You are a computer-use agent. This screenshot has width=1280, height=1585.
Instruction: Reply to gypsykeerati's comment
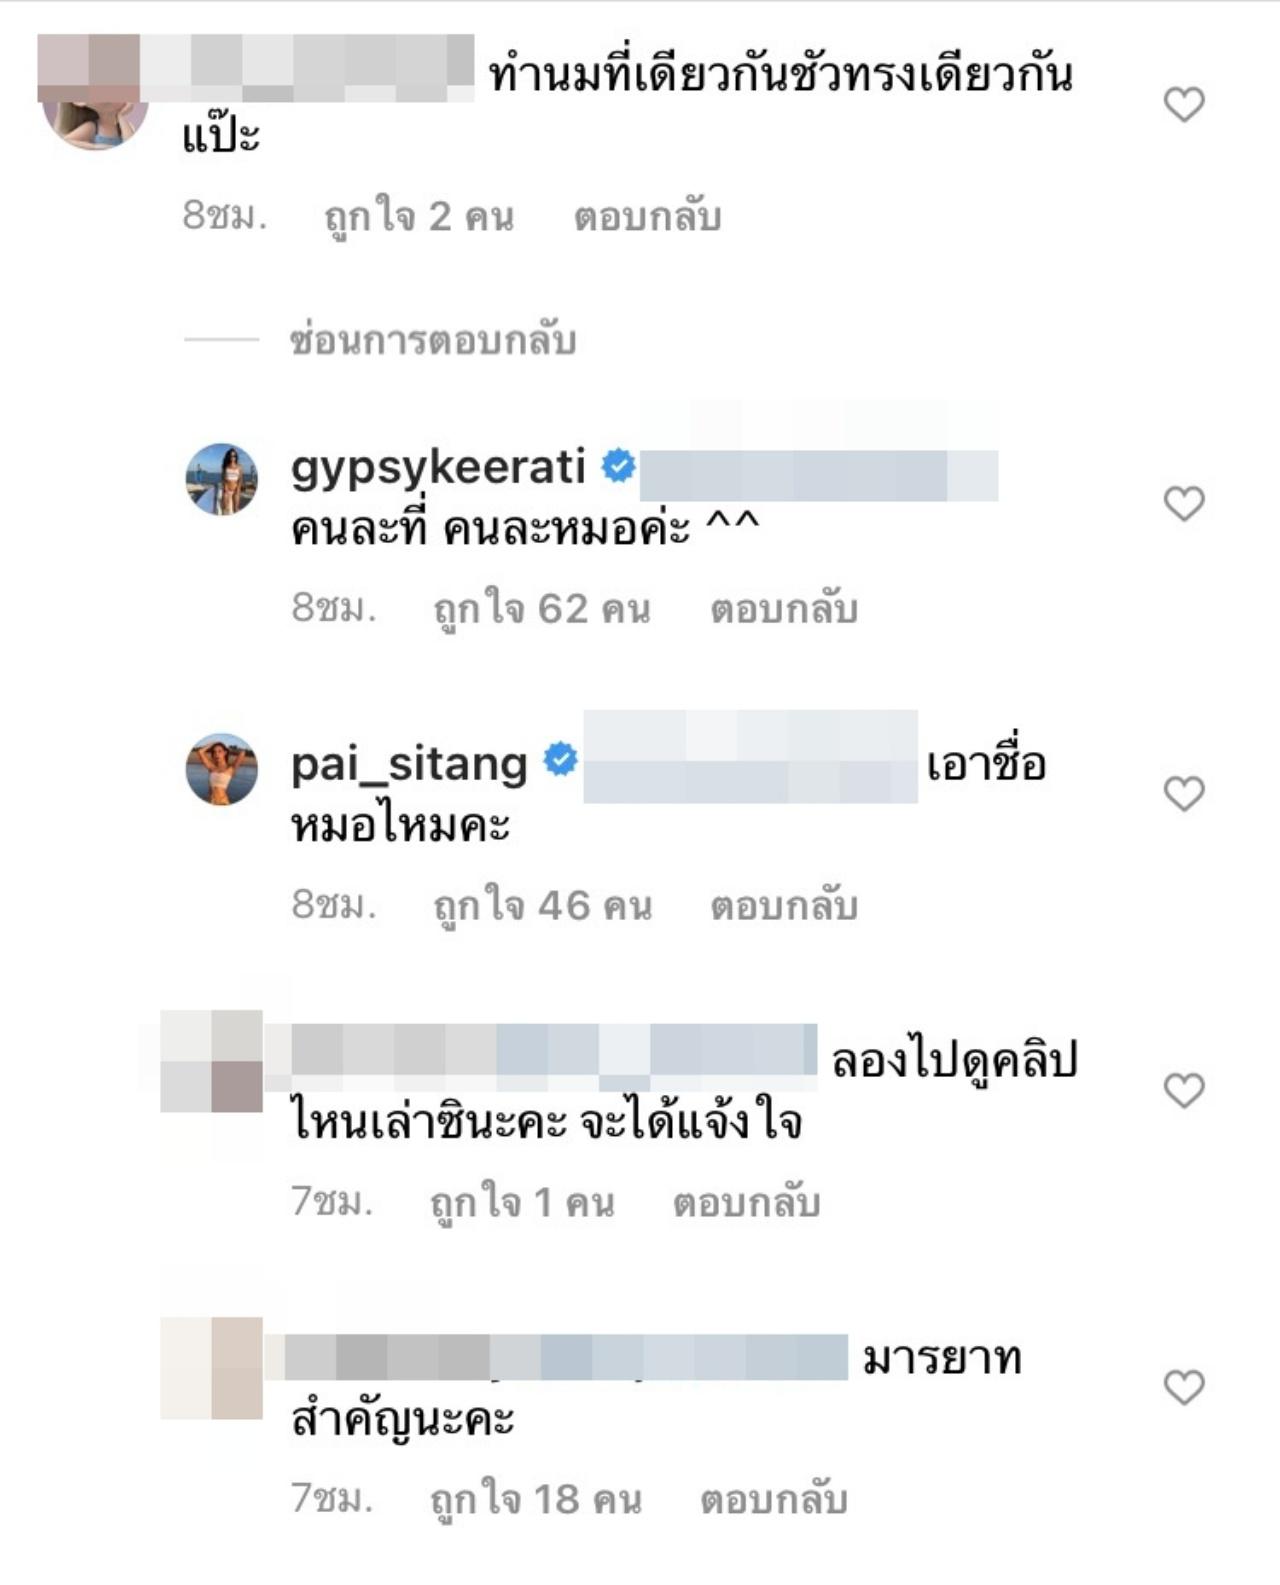click(784, 608)
